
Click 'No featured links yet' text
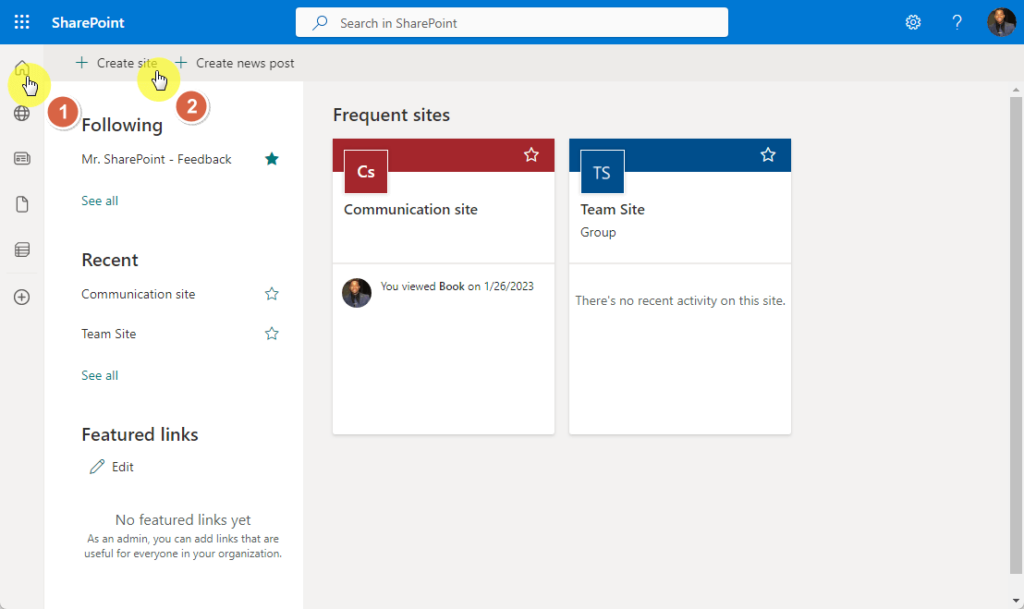tap(183, 520)
